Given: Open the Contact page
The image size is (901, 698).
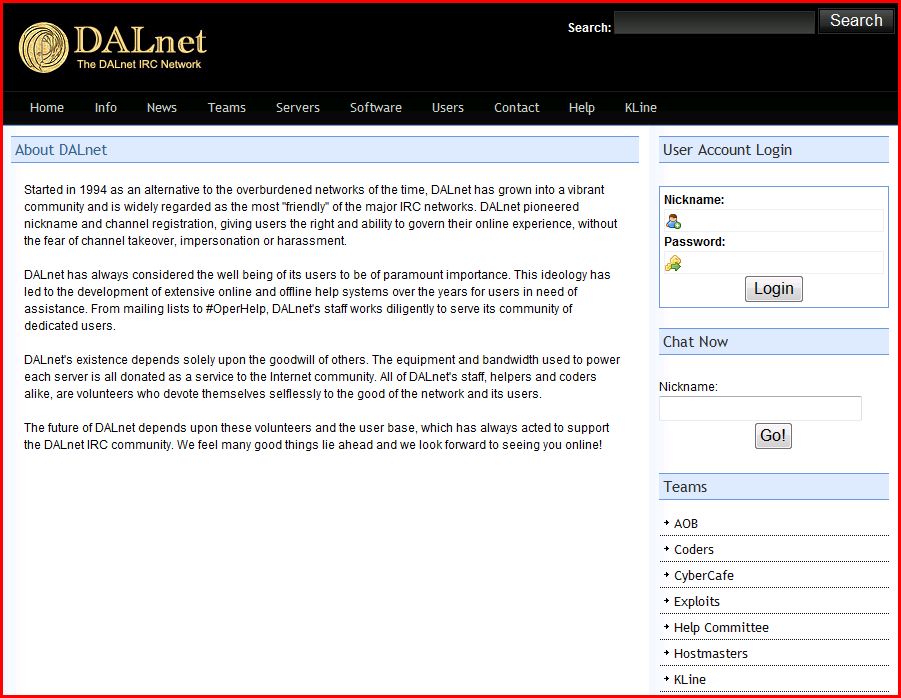Looking at the screenshot, I should coord(517,107).
